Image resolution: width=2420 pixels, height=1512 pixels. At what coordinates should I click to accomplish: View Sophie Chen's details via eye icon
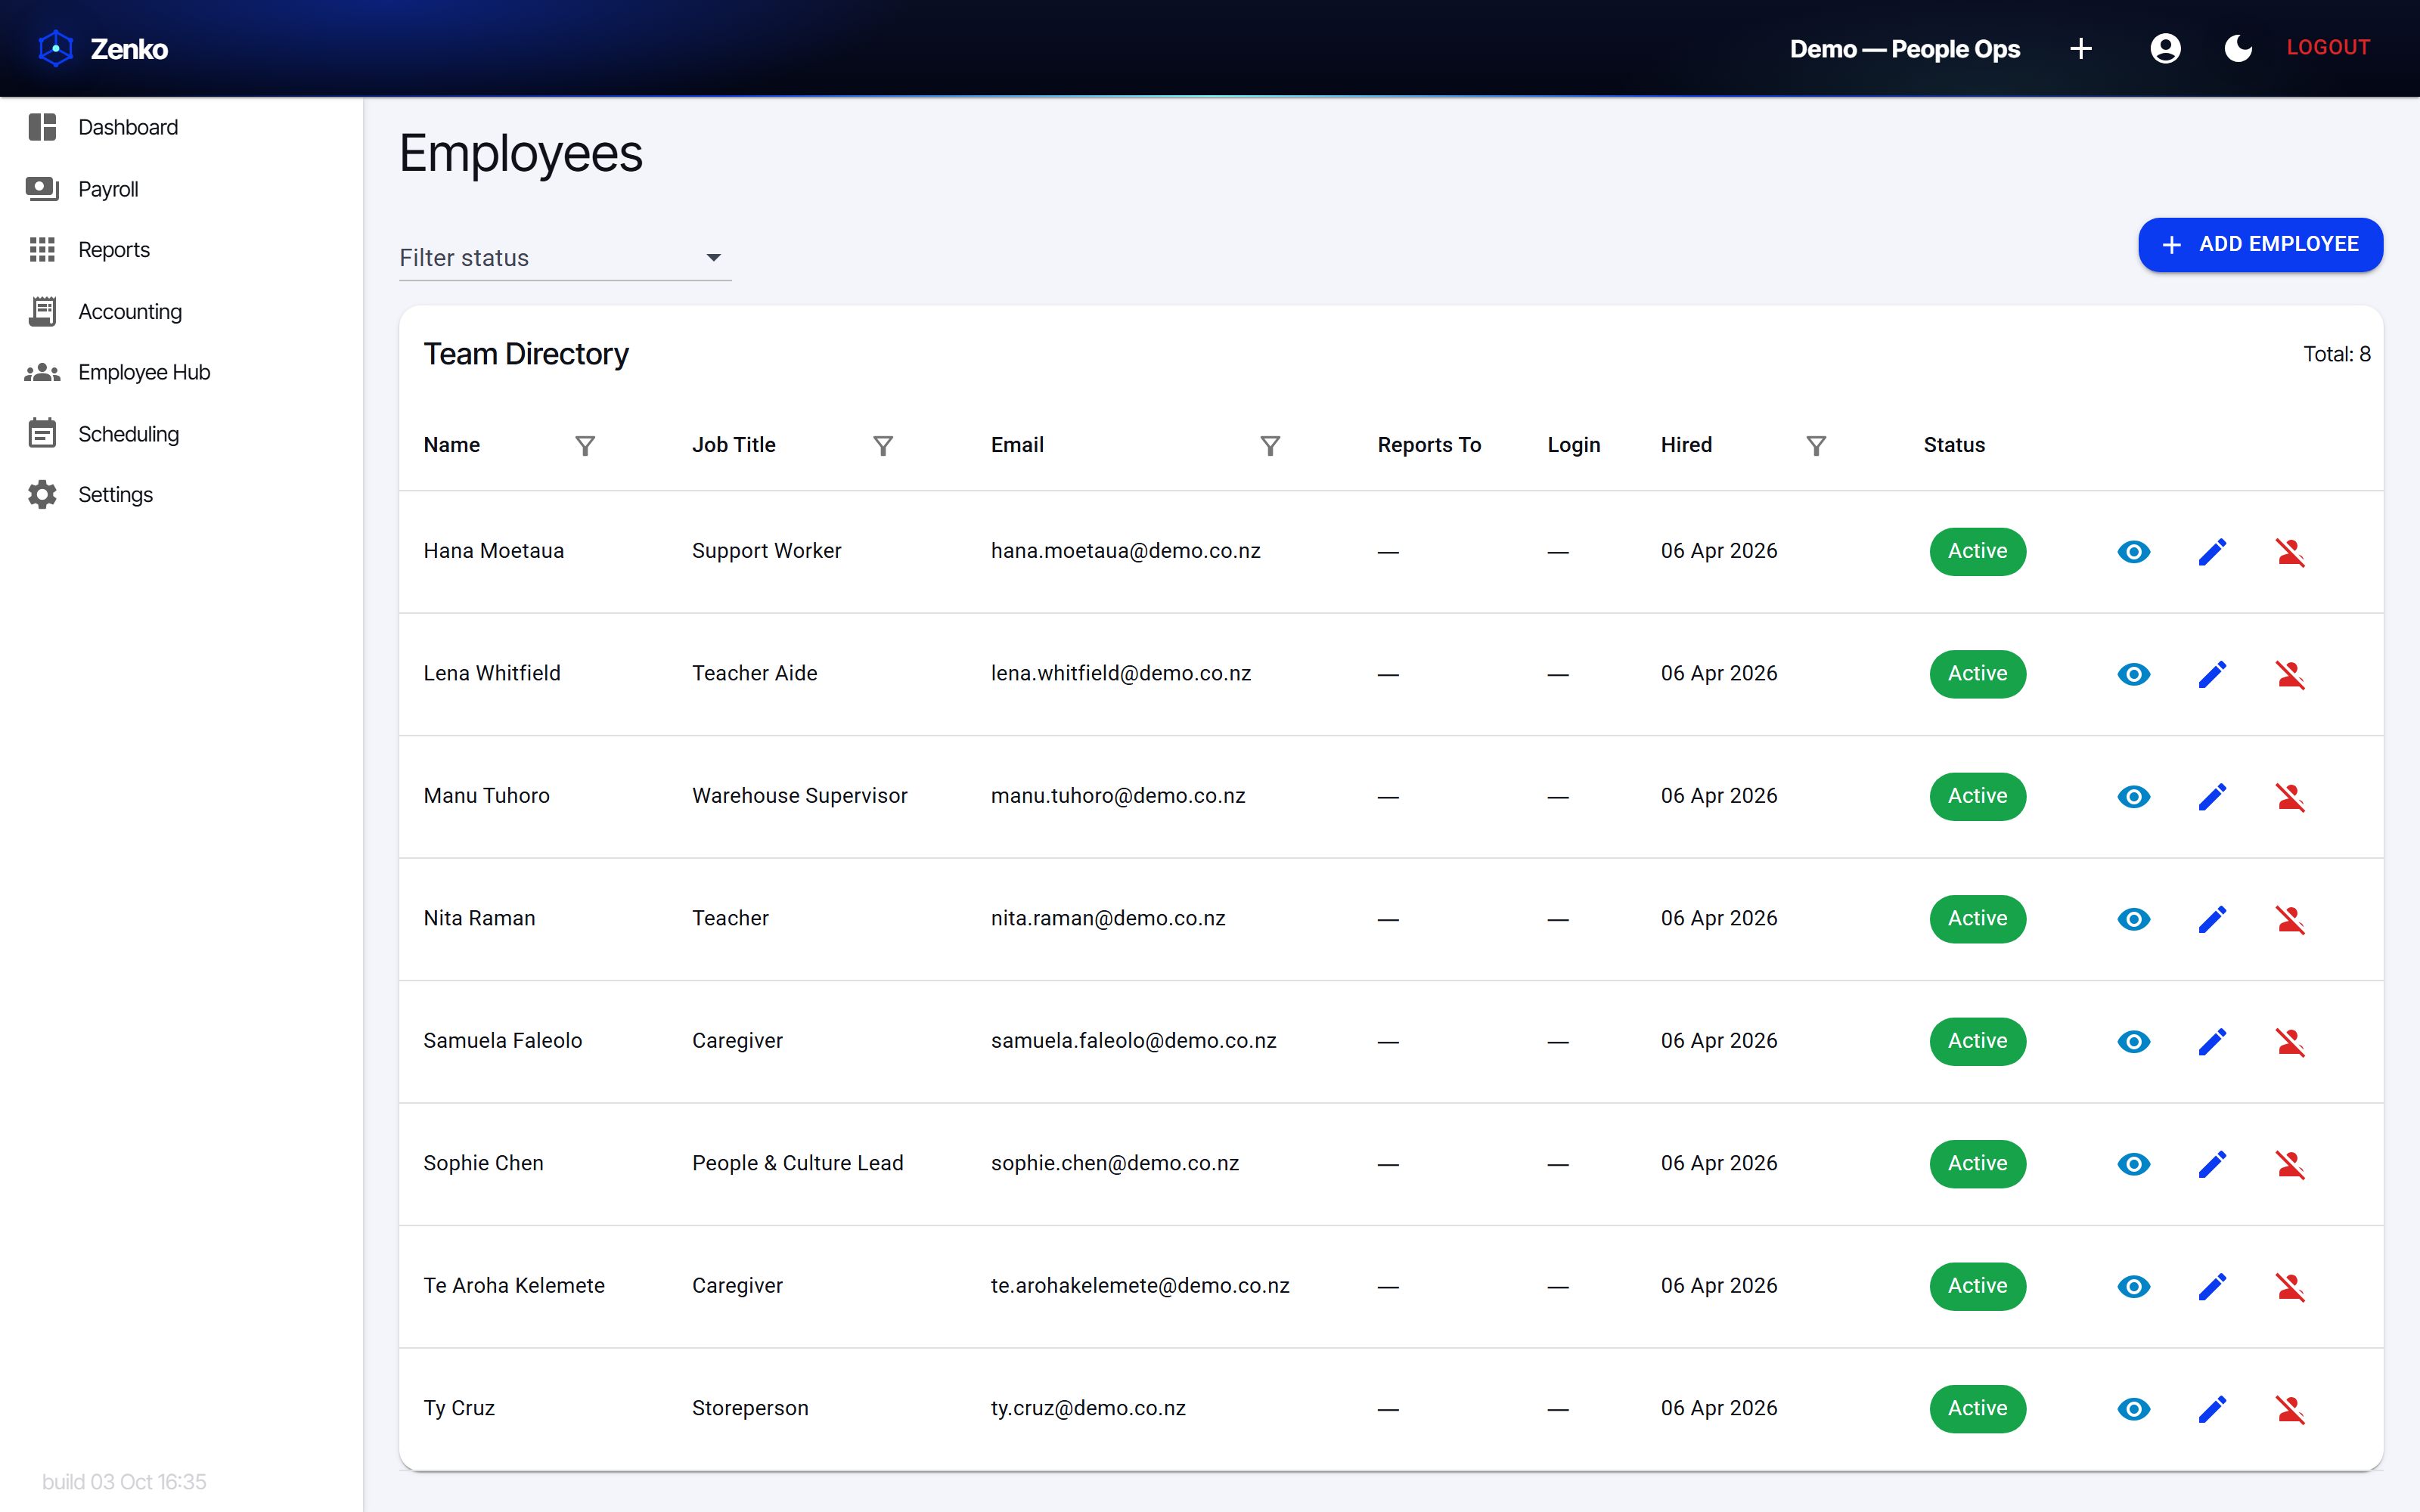coord(2134,1164)
